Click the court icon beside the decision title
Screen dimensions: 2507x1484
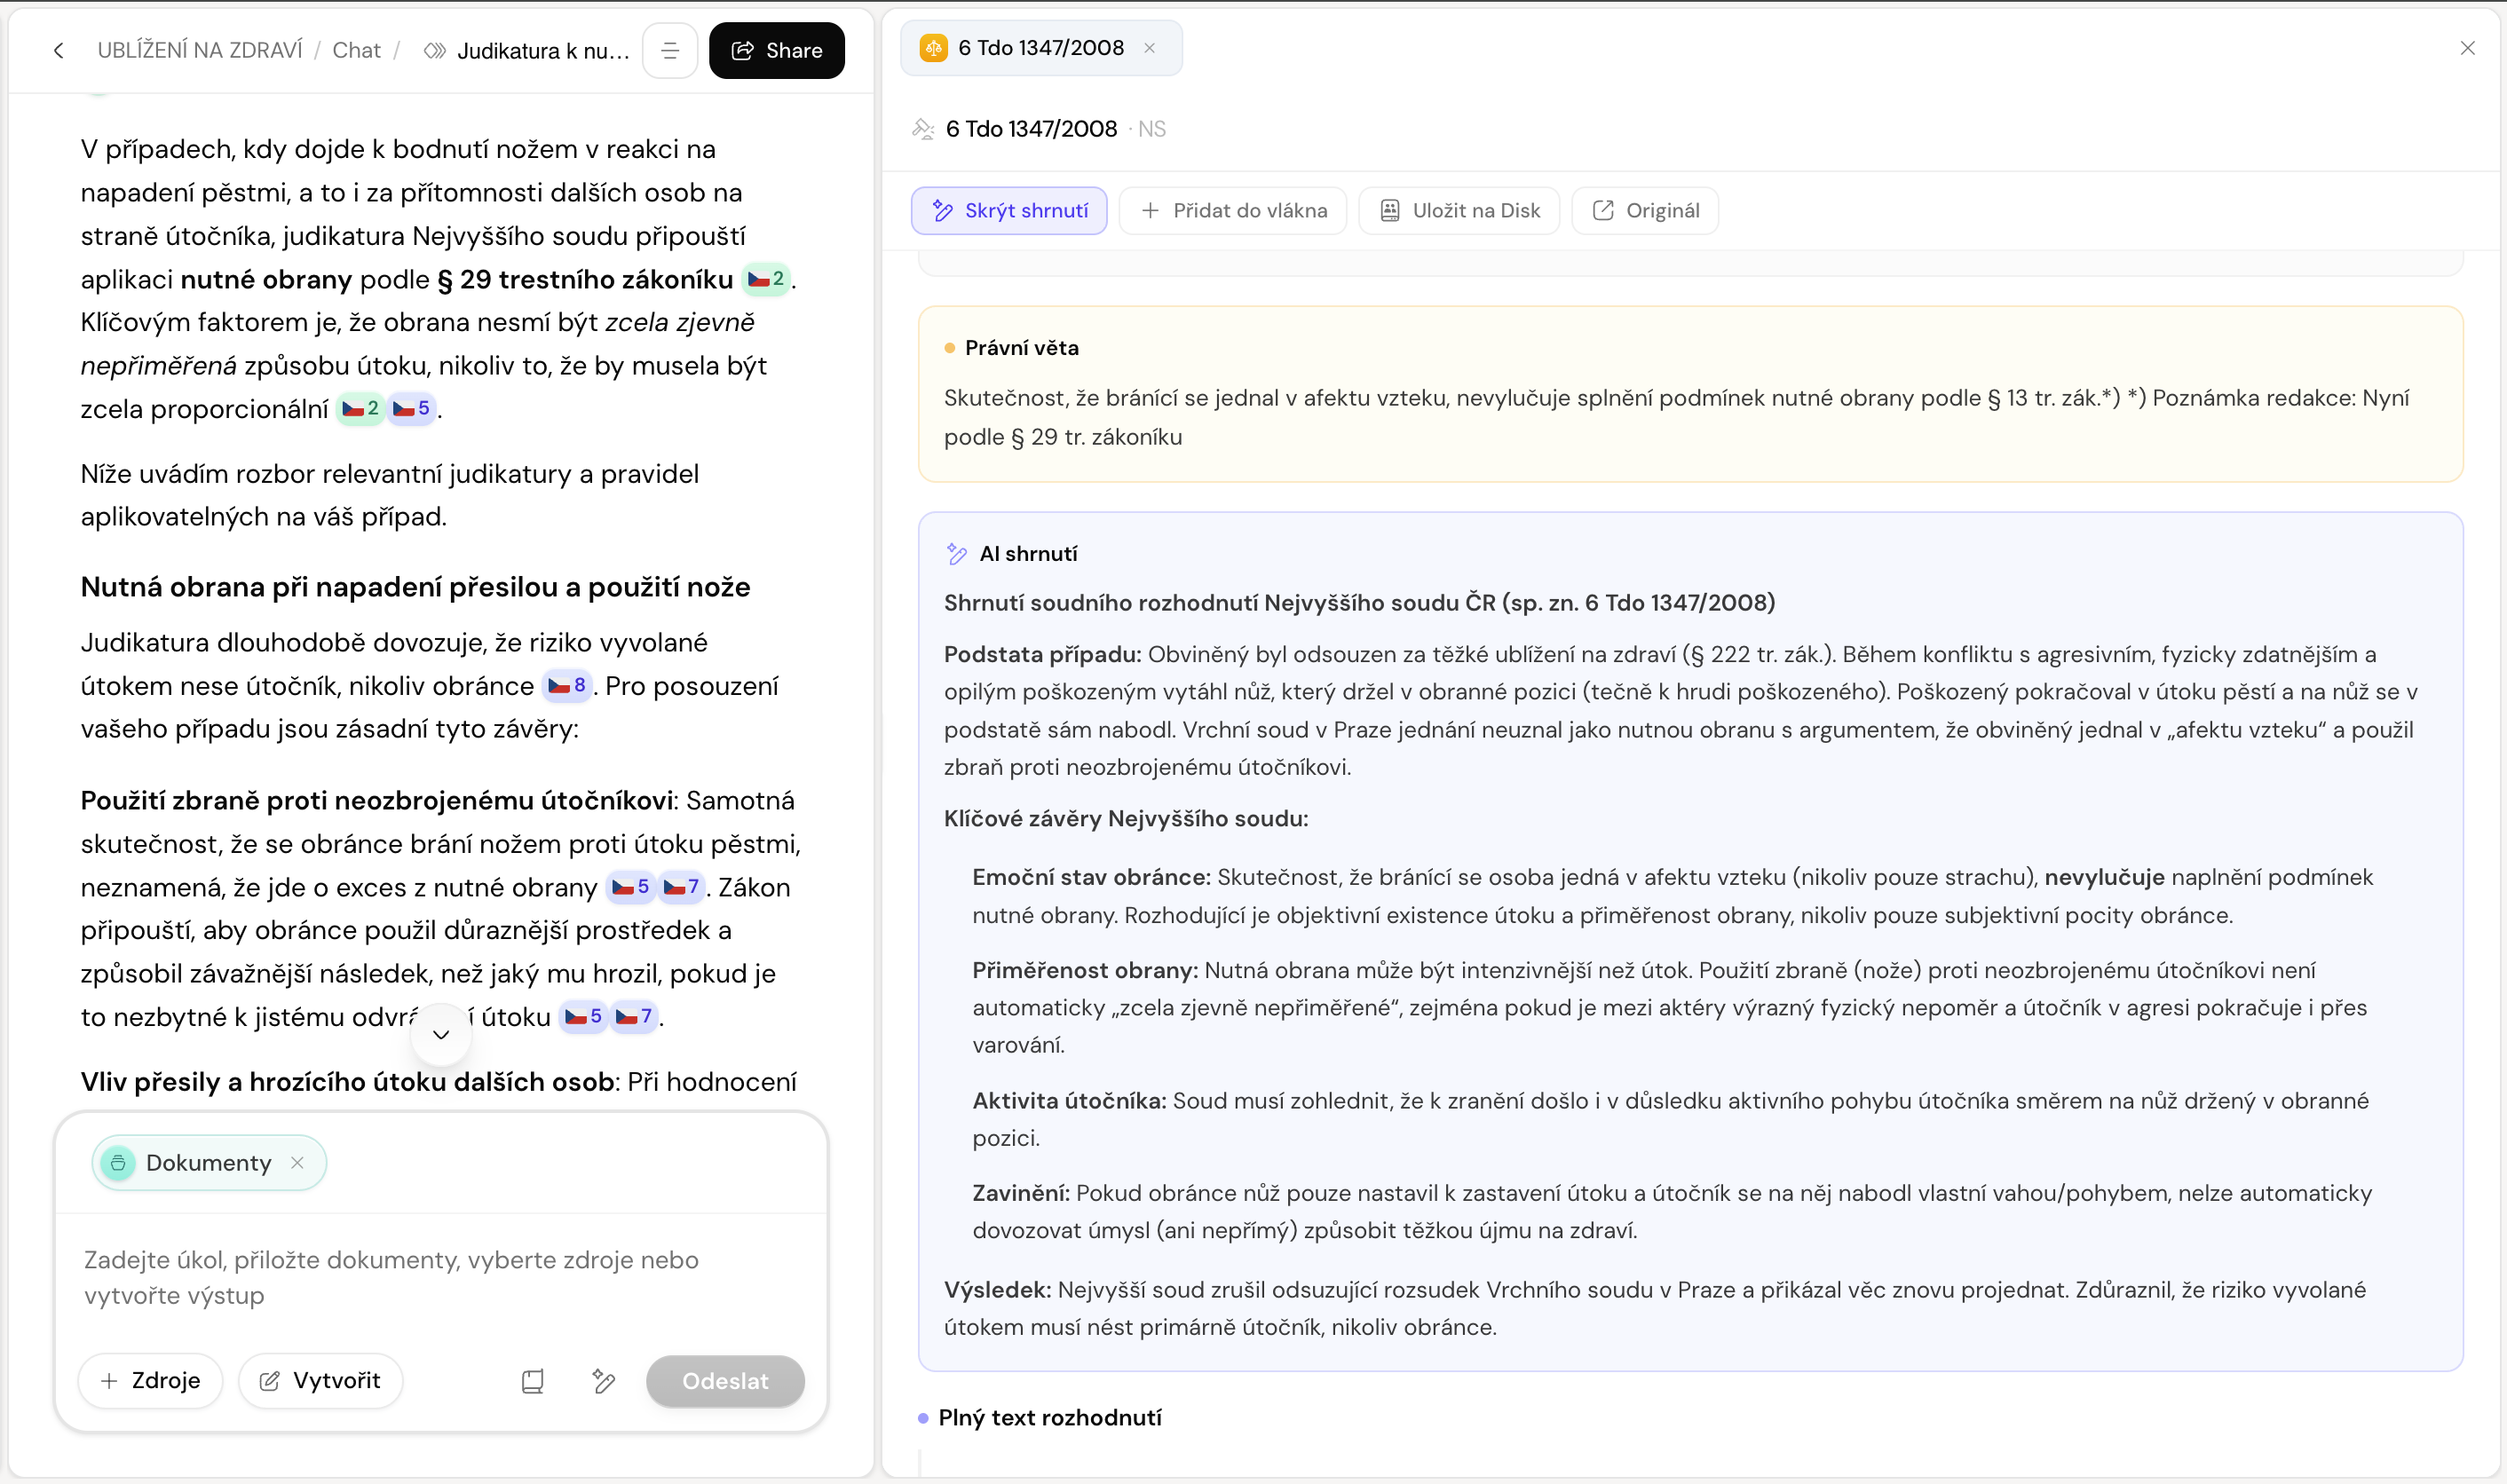coord(923,129)
